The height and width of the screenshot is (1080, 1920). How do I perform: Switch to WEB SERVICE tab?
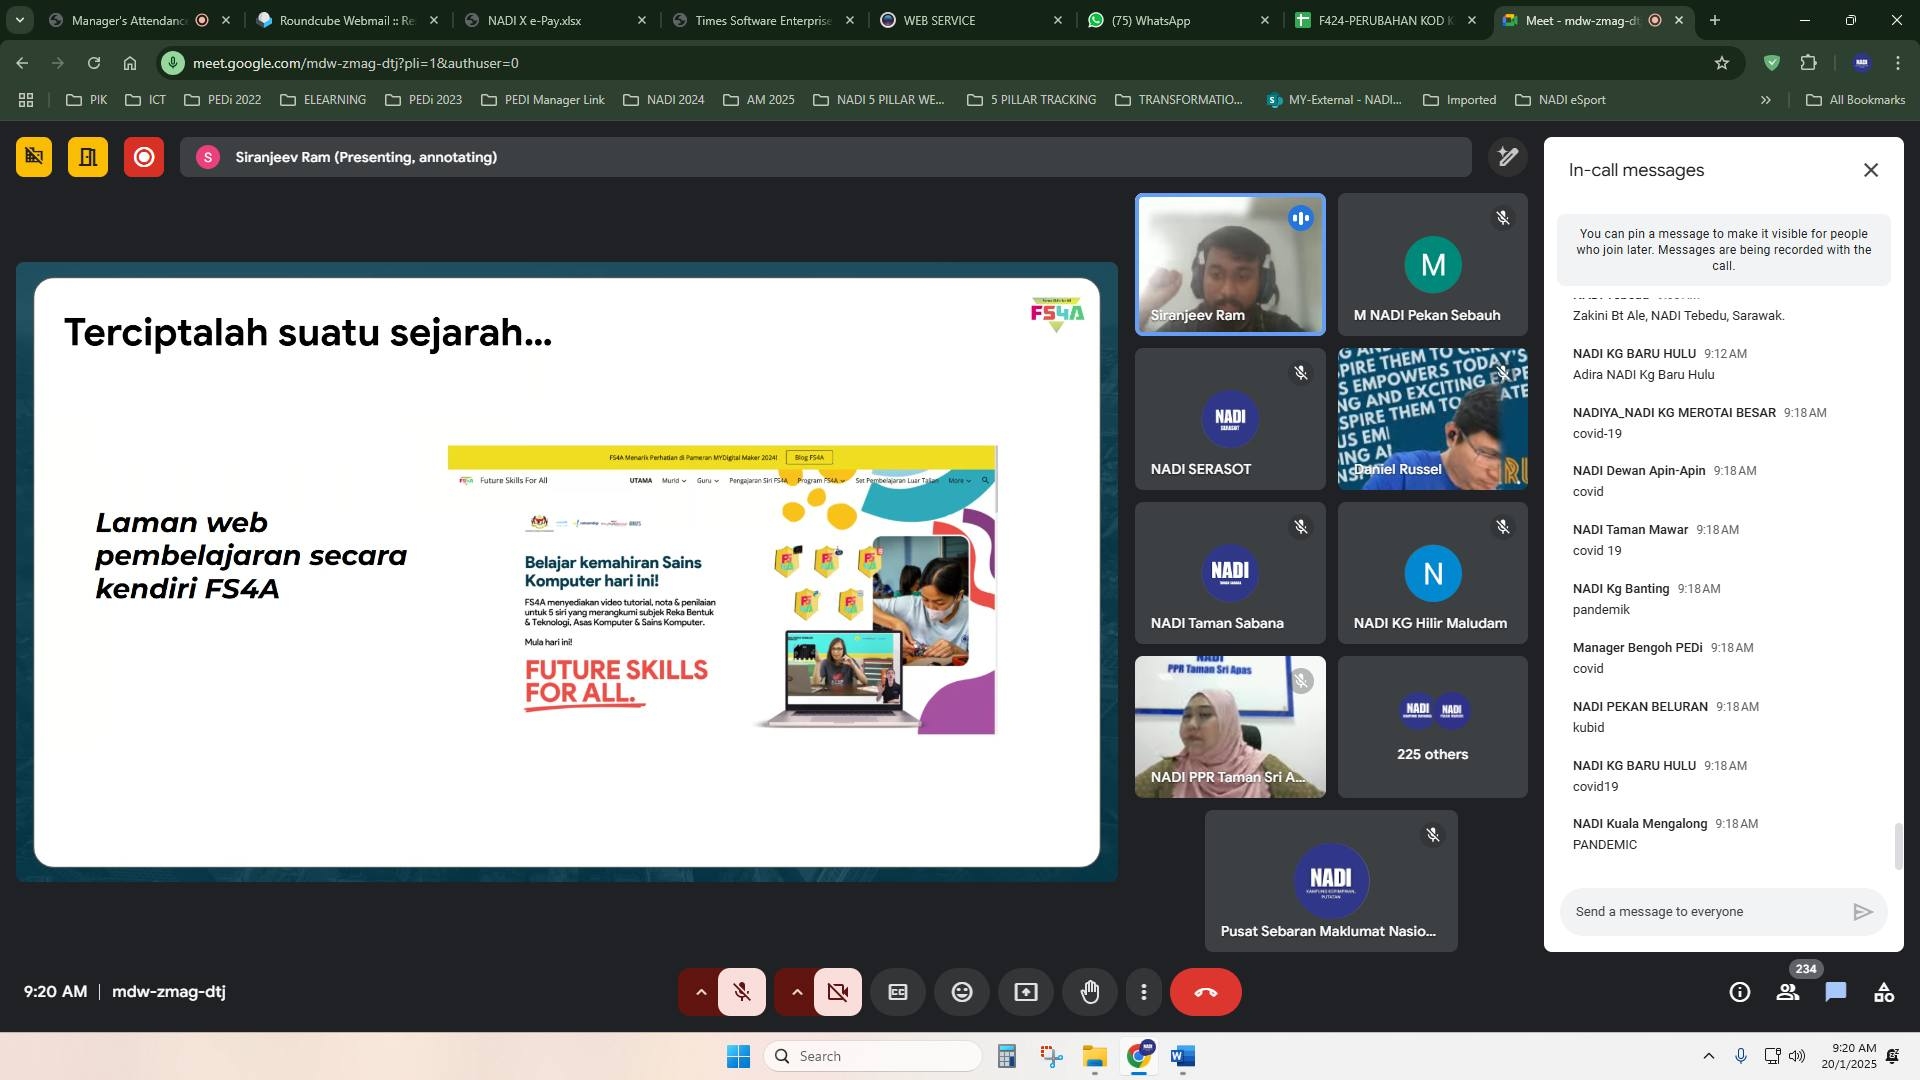[970, 20]
